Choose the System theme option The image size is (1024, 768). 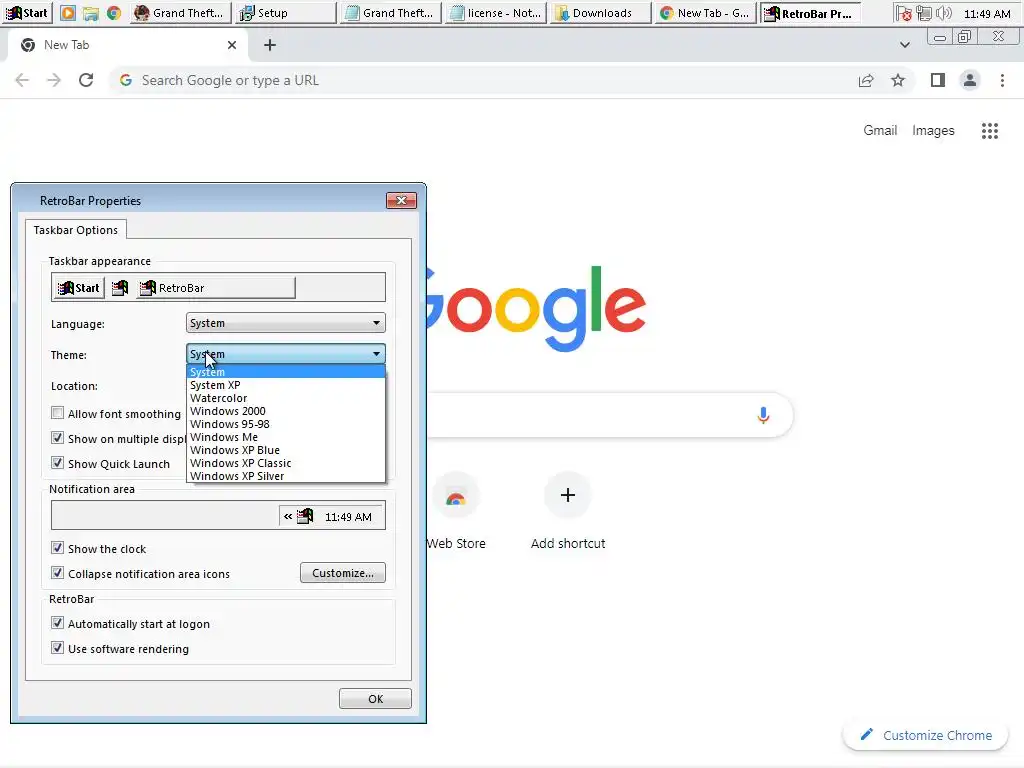(285, 372)
